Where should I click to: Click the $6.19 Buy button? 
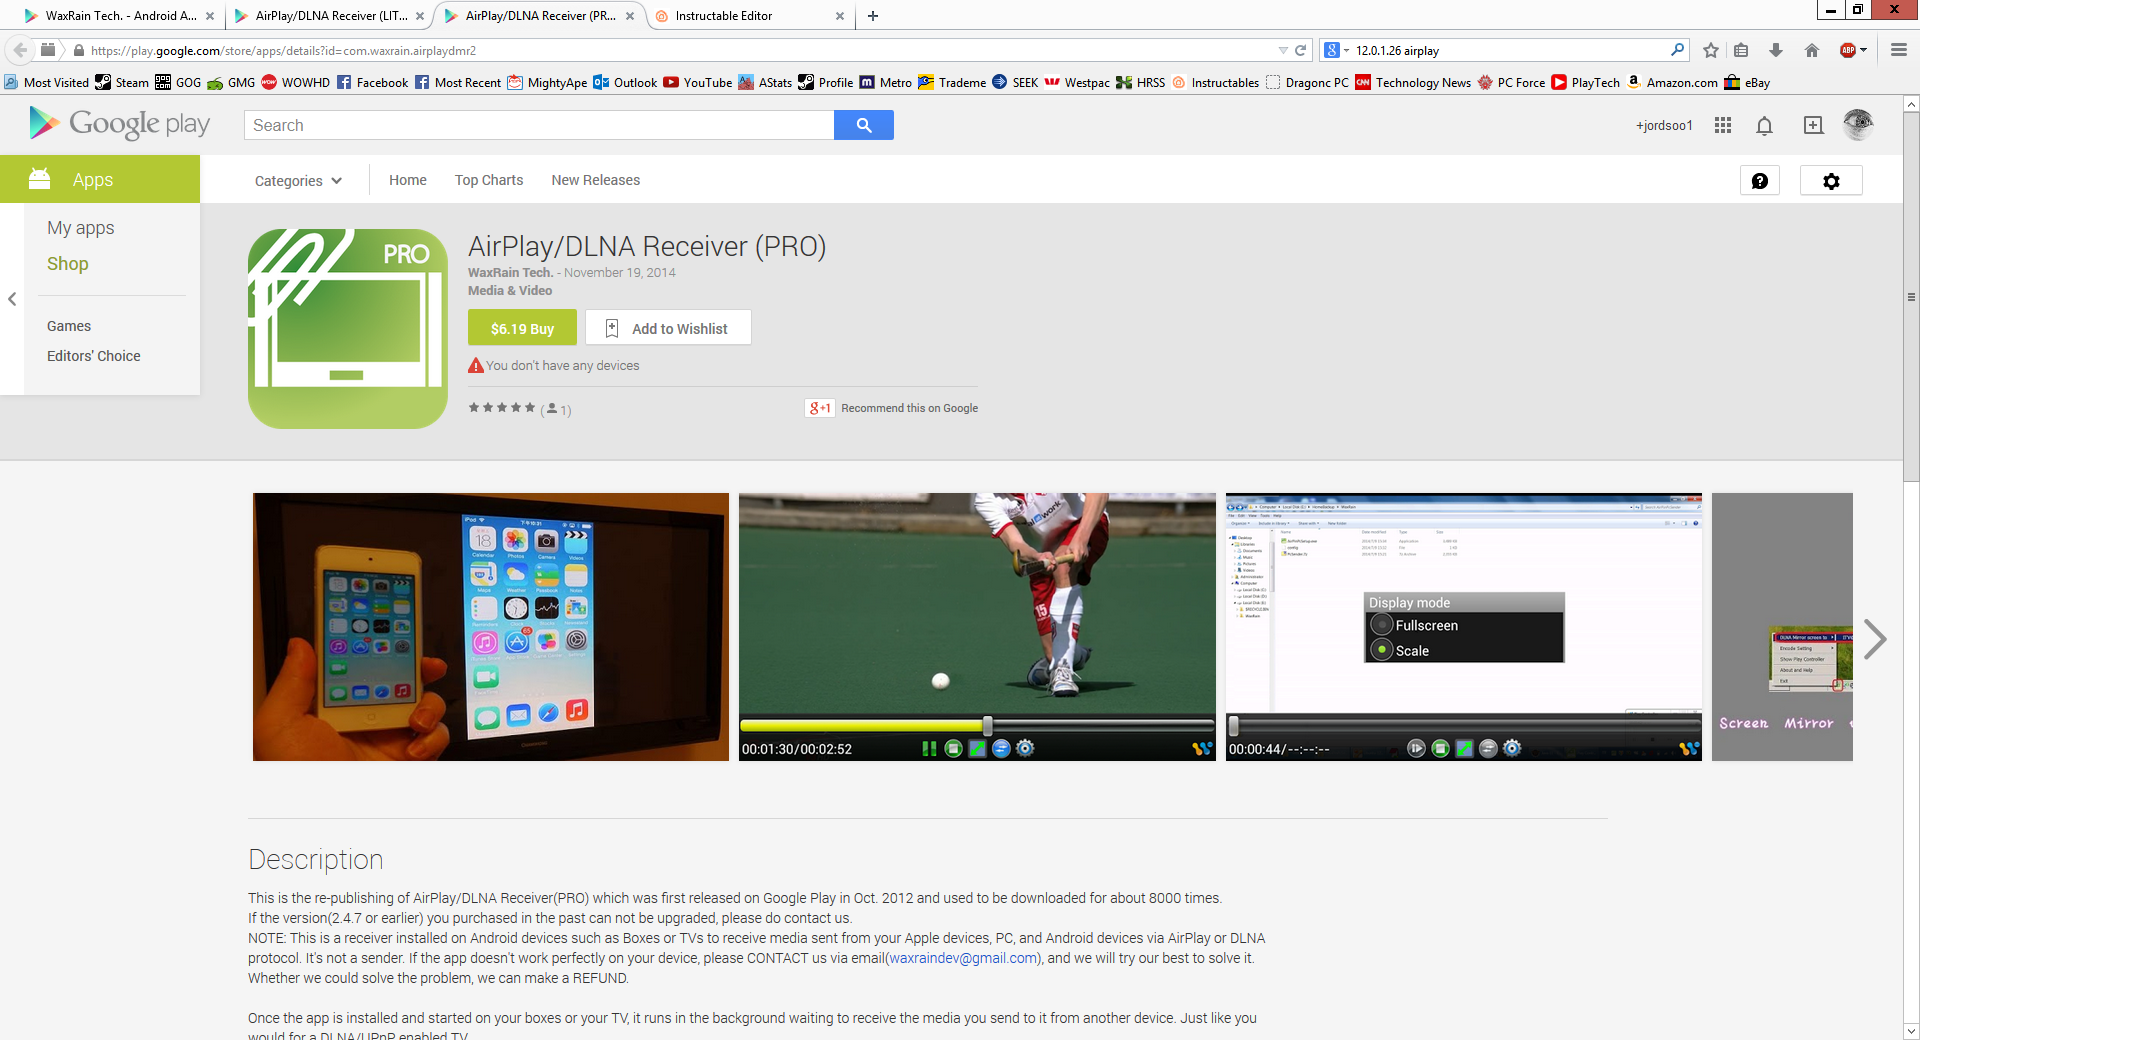[x=522, y=328]
